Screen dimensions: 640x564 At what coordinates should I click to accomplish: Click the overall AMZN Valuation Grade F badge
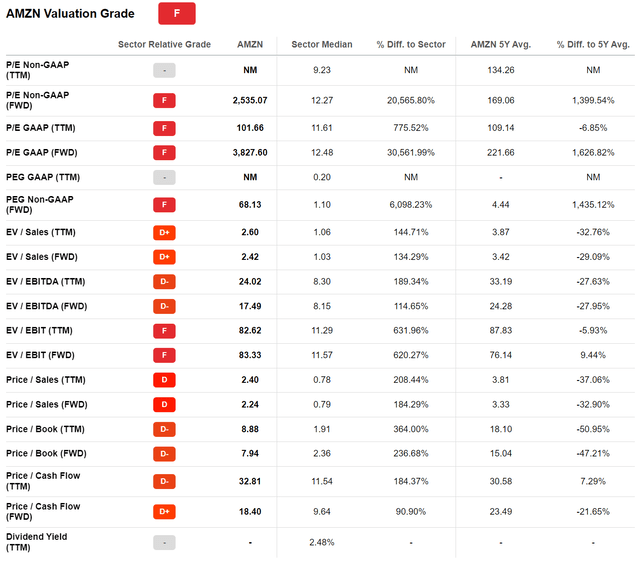click(x=177, y=13)
